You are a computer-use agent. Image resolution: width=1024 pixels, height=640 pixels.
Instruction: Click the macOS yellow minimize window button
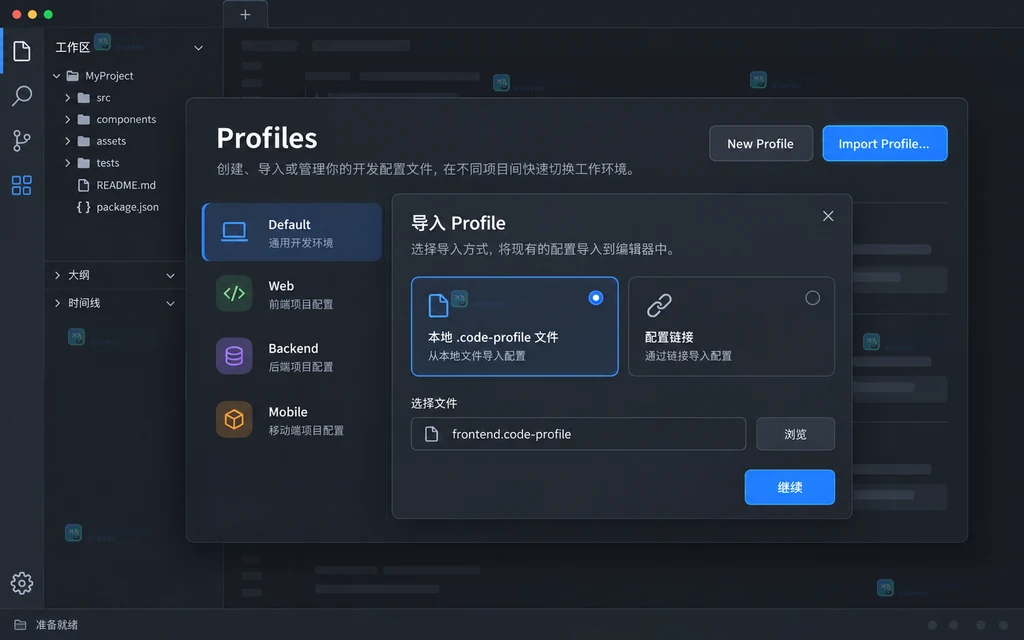pos(32,14)
